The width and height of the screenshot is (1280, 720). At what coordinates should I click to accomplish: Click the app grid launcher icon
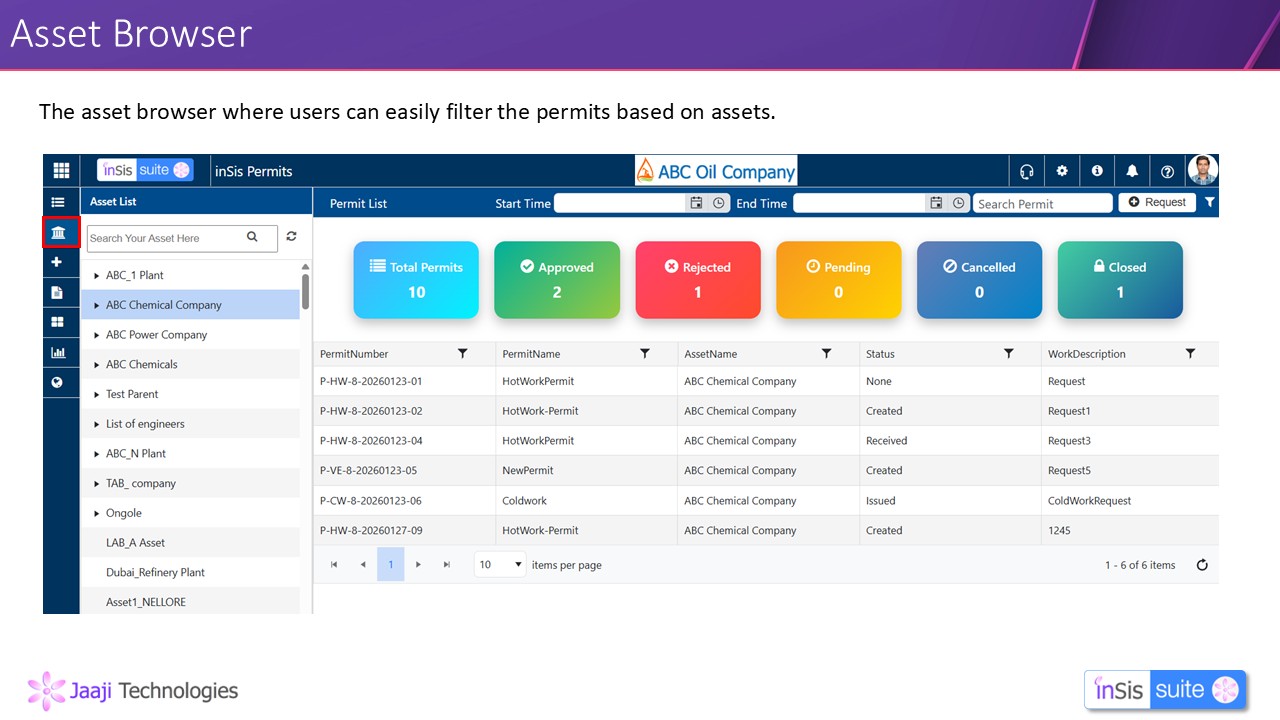click(61, 171)
